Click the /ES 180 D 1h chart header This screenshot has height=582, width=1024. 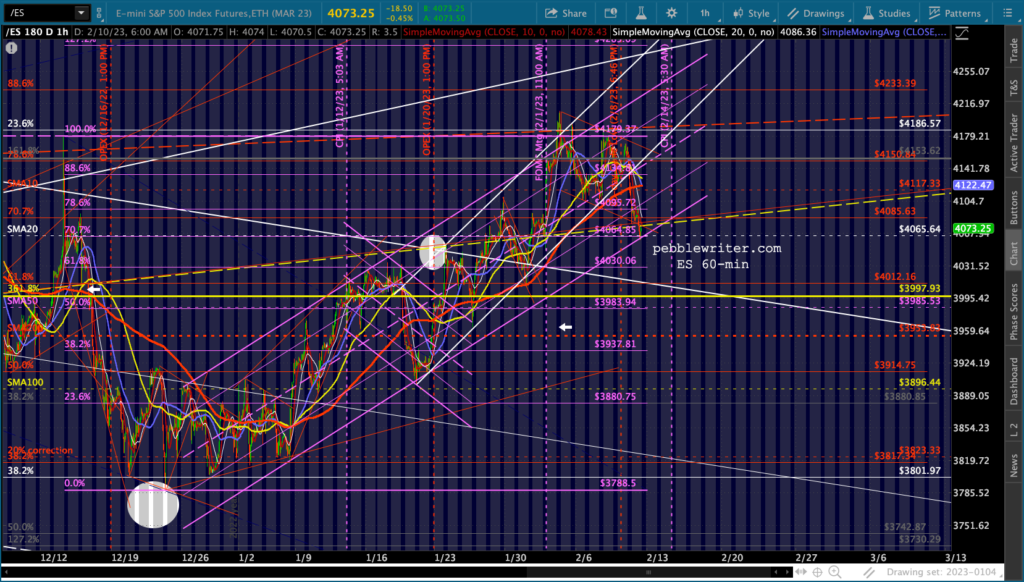(36, 32)
